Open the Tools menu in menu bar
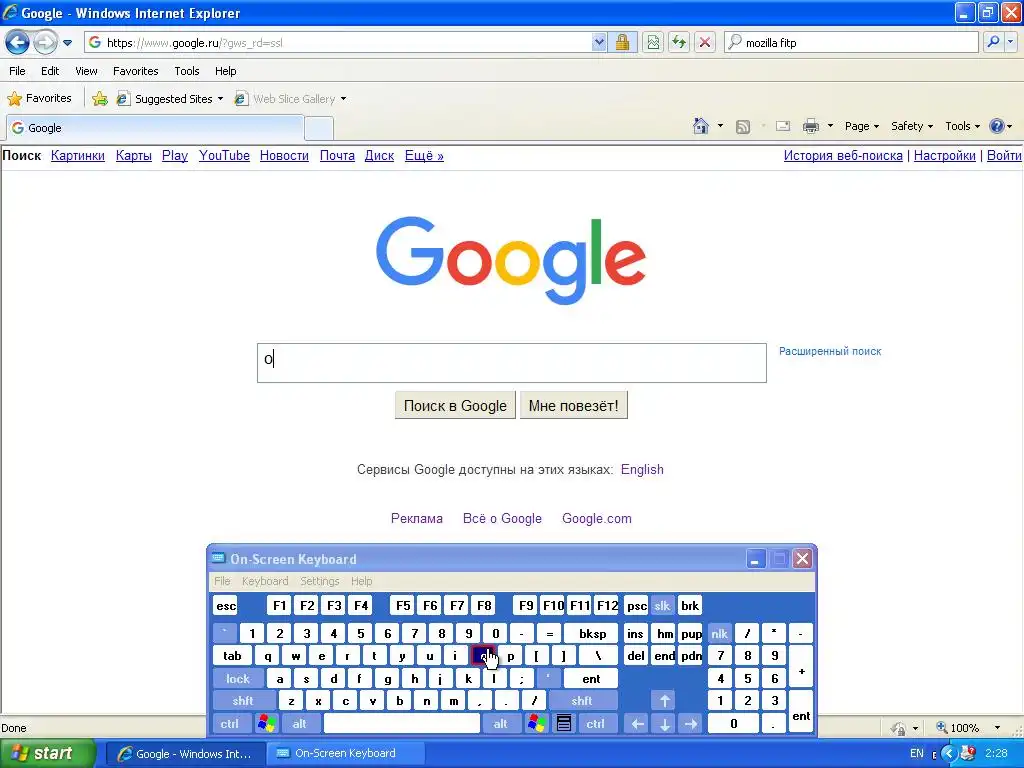 [x=187, y=71]
